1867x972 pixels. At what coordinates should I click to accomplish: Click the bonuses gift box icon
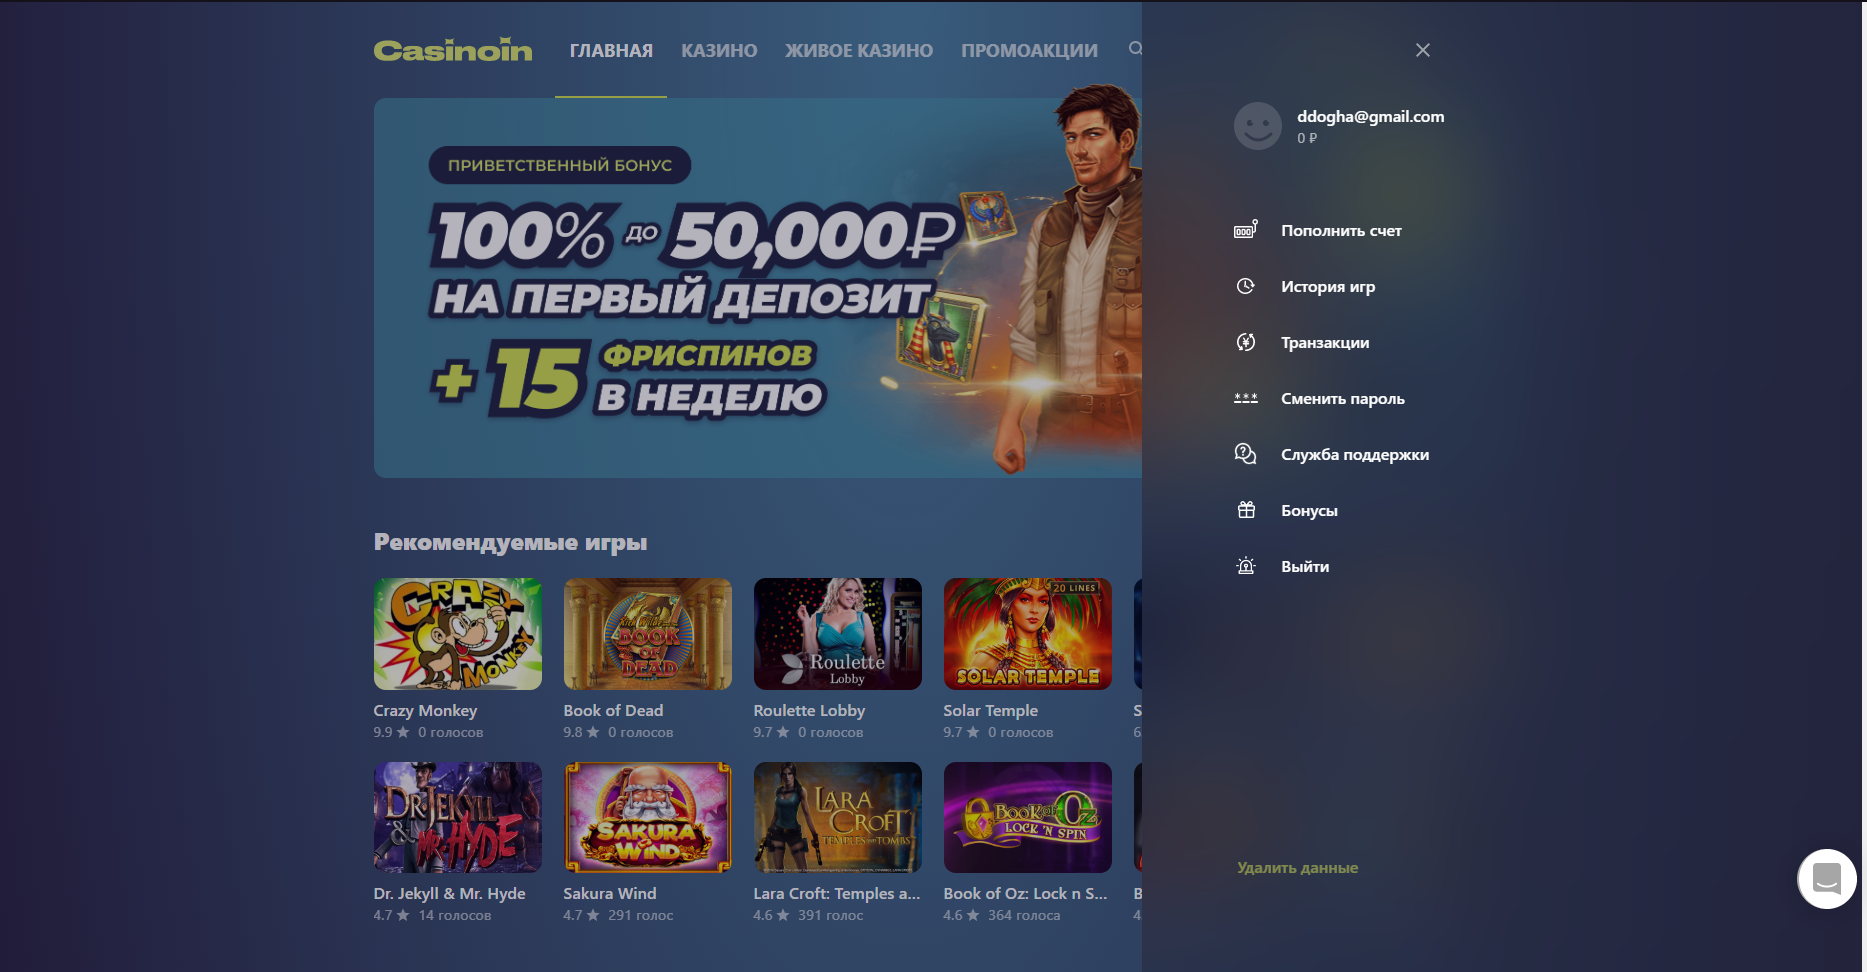point(1246,510)
